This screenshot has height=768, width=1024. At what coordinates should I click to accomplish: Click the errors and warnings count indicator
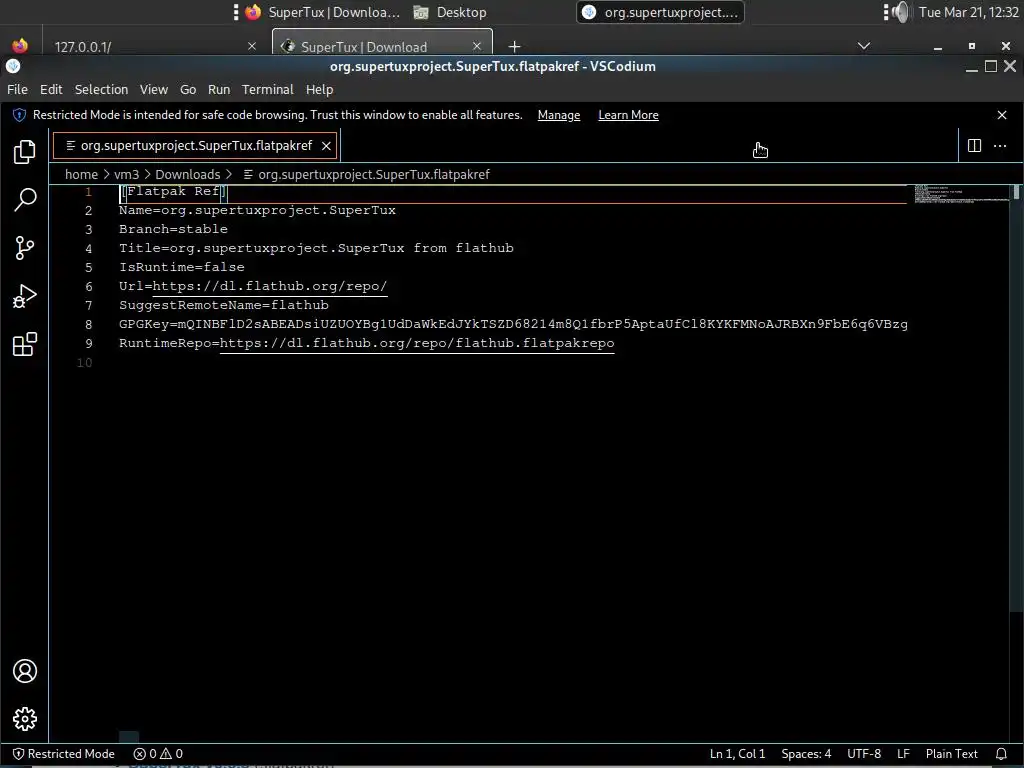coord(158,754)
